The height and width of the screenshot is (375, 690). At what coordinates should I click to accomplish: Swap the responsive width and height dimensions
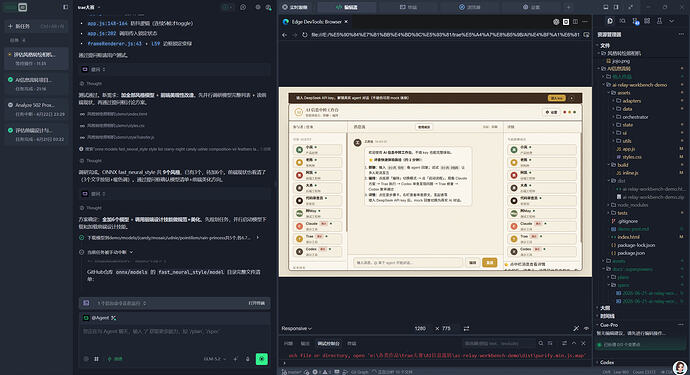(x=466, y=328)
